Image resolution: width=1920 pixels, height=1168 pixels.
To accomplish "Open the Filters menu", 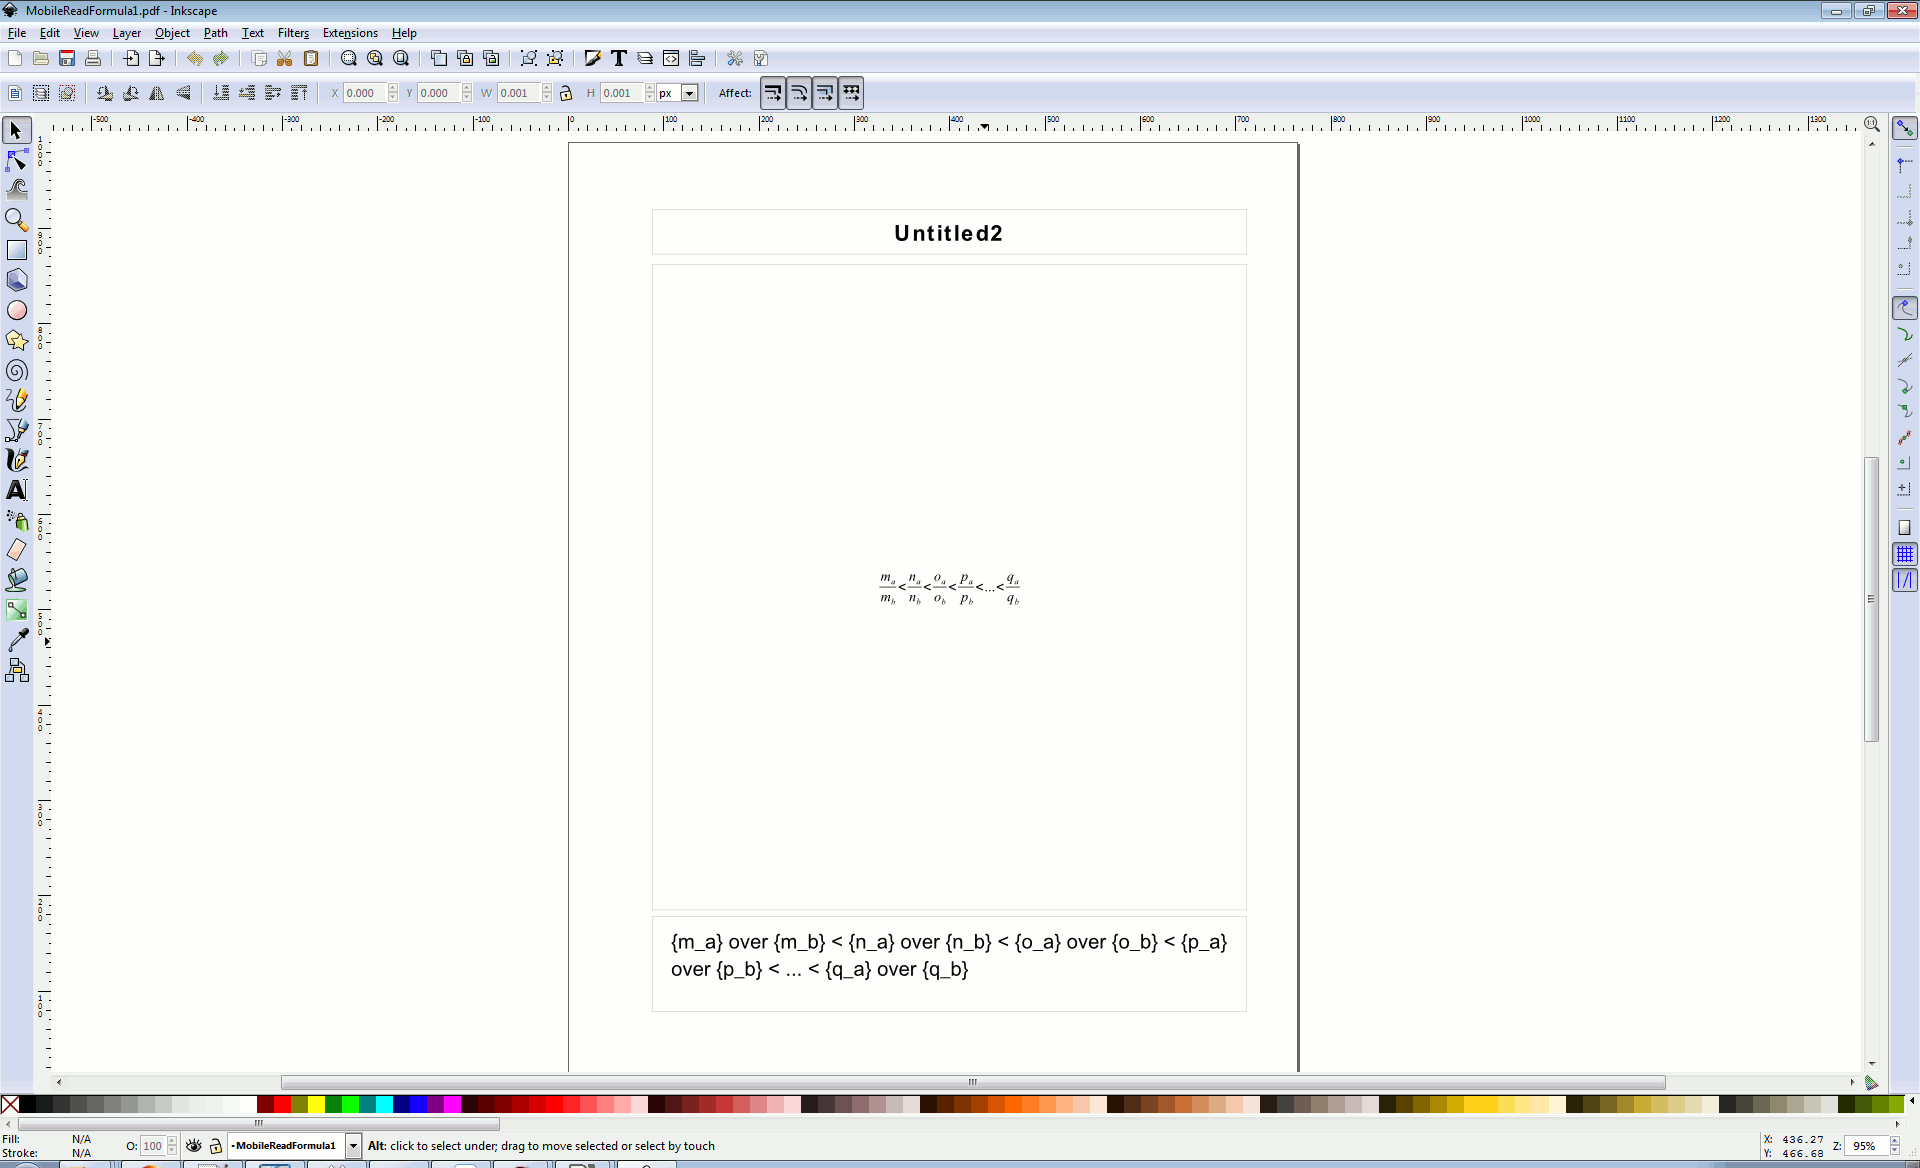I will click(293, 33).
